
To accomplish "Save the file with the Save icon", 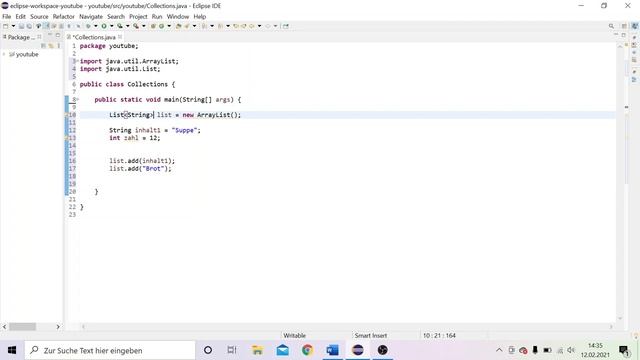I will click(x=21, y=26).
